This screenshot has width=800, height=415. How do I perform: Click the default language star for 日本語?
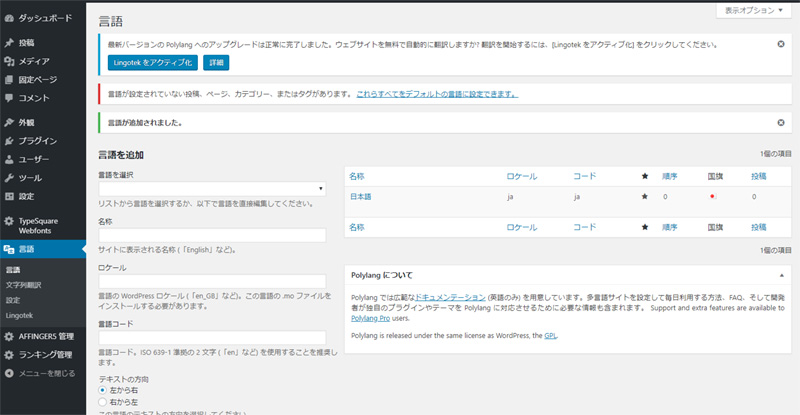click(644, 197)
